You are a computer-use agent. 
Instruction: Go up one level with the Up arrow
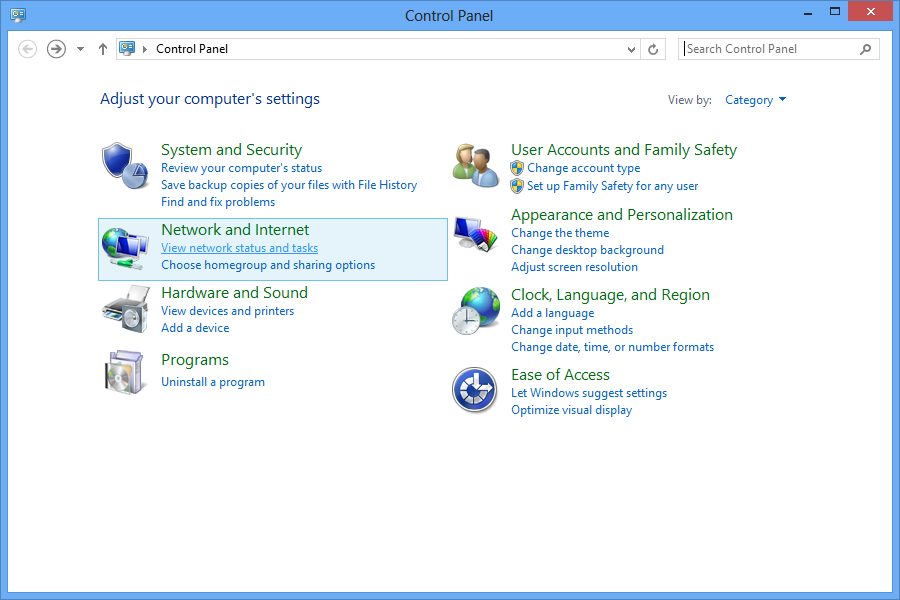[x=103, y=49]
